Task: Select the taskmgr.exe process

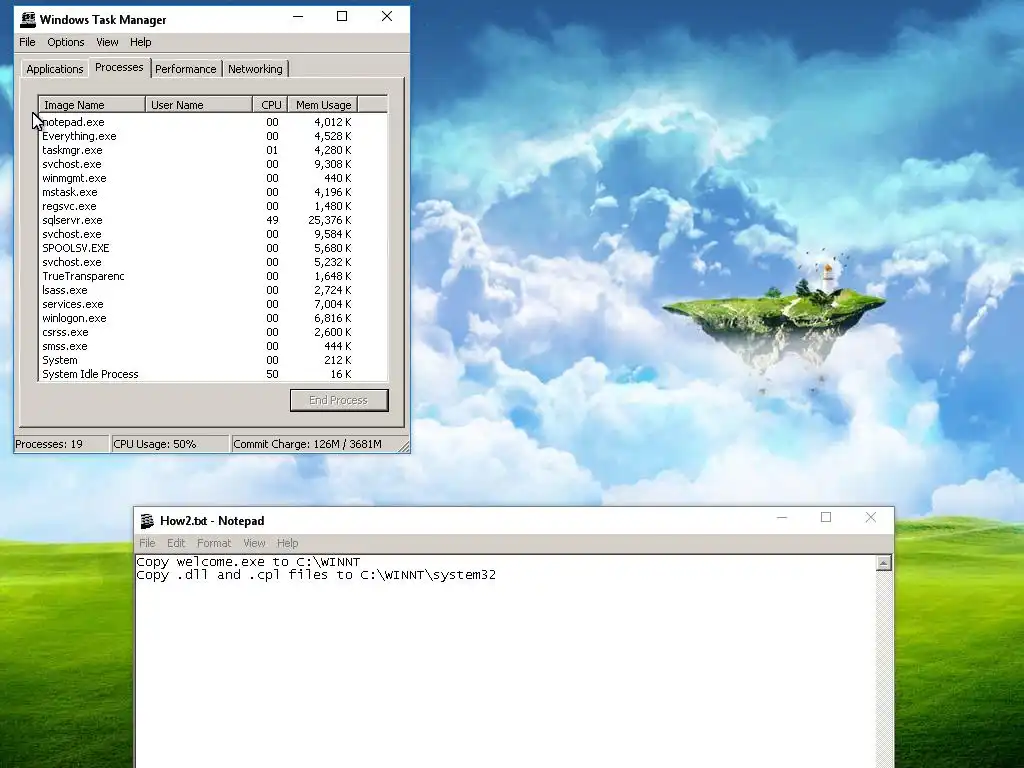Action: pos(213,150)
